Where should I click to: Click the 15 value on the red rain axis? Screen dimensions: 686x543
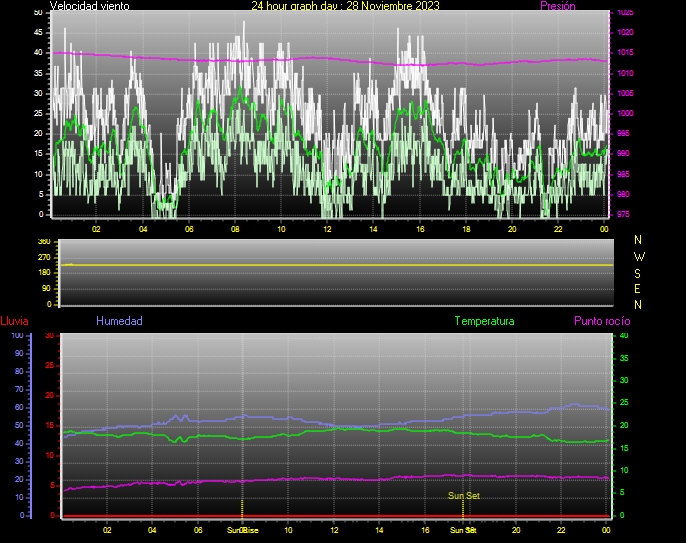pyautogui.click(x=49, y=425)
